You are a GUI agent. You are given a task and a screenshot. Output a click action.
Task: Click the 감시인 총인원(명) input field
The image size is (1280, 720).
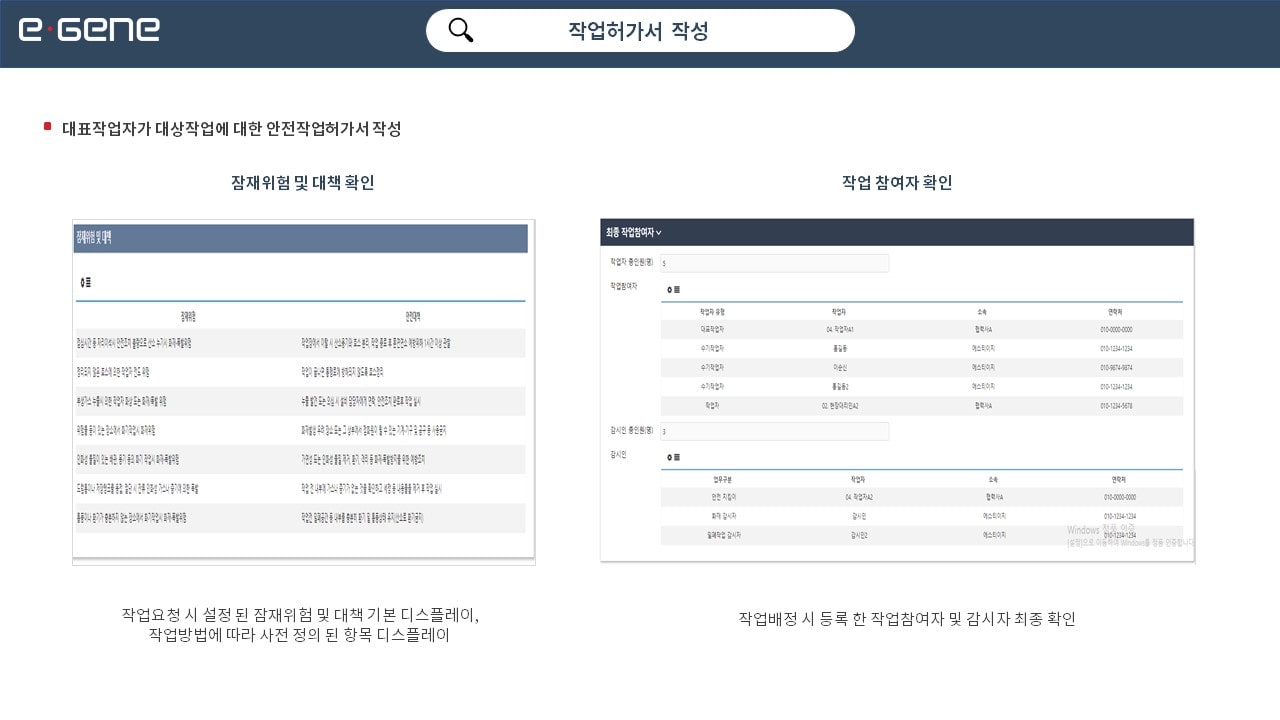click(x=774, y=431)
